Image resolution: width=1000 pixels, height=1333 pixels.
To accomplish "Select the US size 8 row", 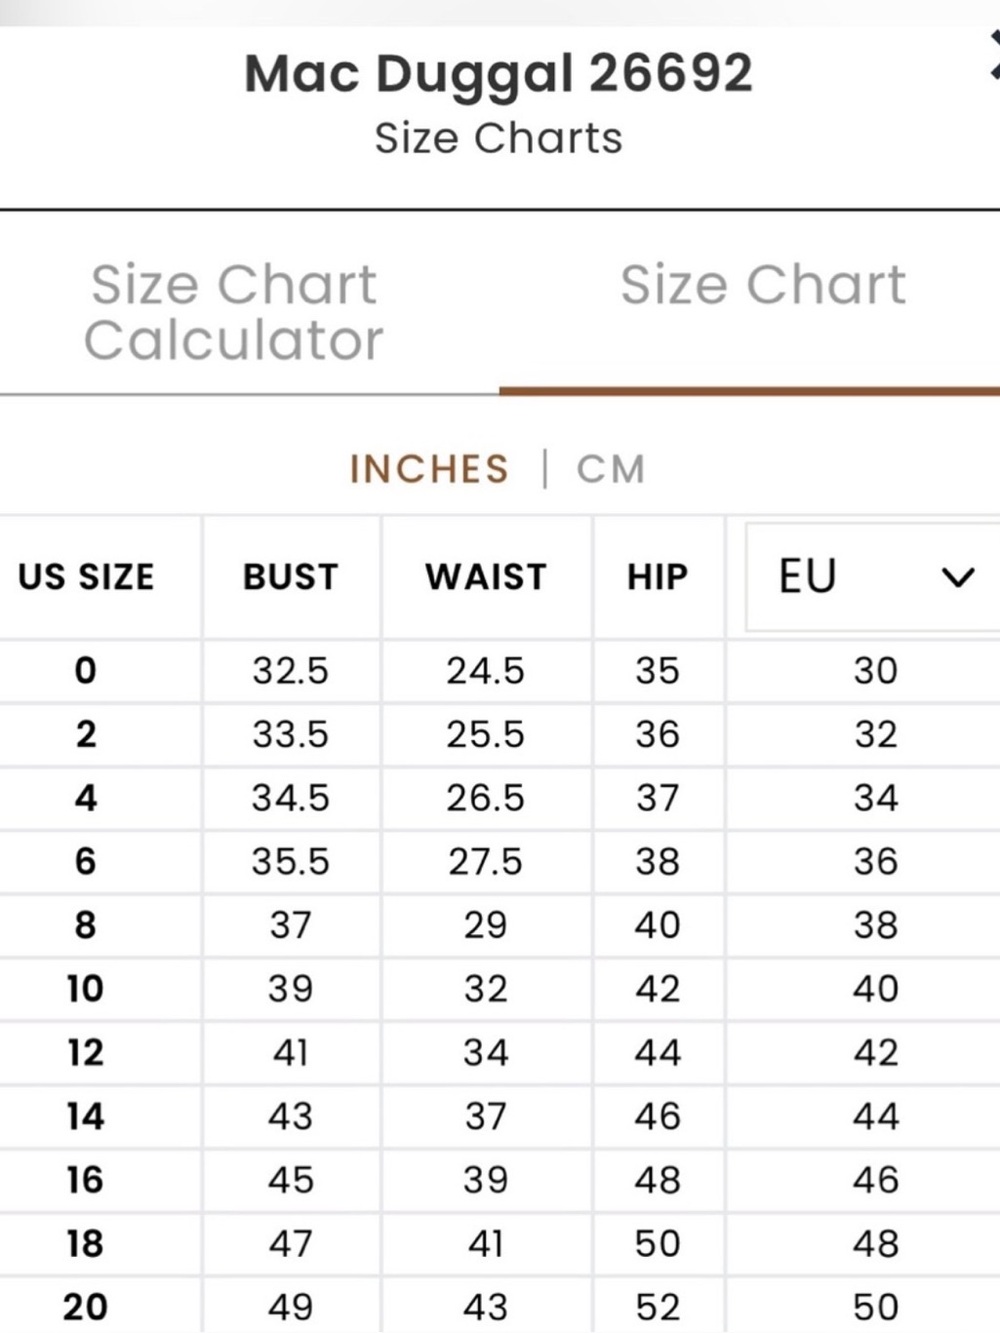I will click(500, 926).
